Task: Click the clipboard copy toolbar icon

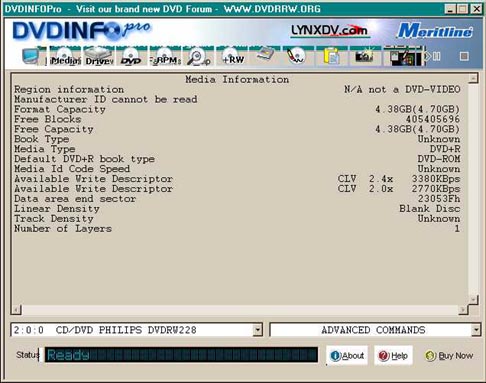Action: [x=331, y=56]
